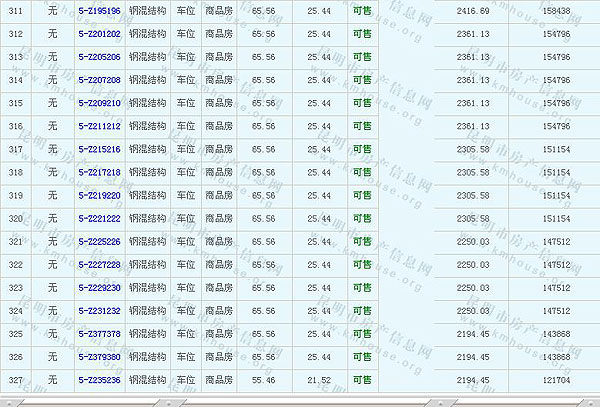Click the 5-Z219220 link
This screenshot has height=407, width=600.
point(99,195)
